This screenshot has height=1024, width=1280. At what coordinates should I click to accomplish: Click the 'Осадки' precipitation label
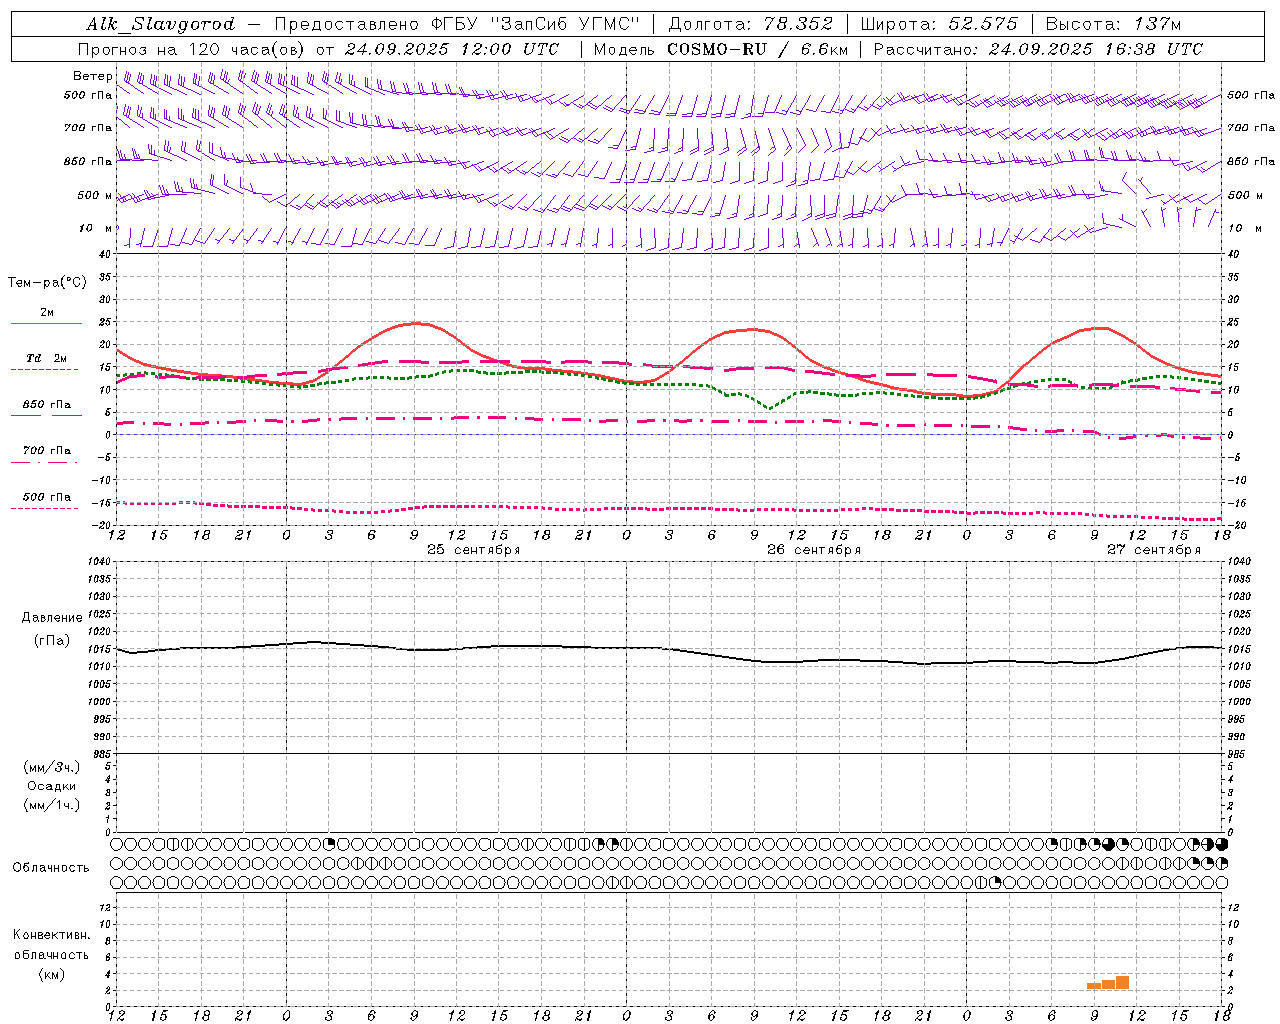(x=52, y=786)
